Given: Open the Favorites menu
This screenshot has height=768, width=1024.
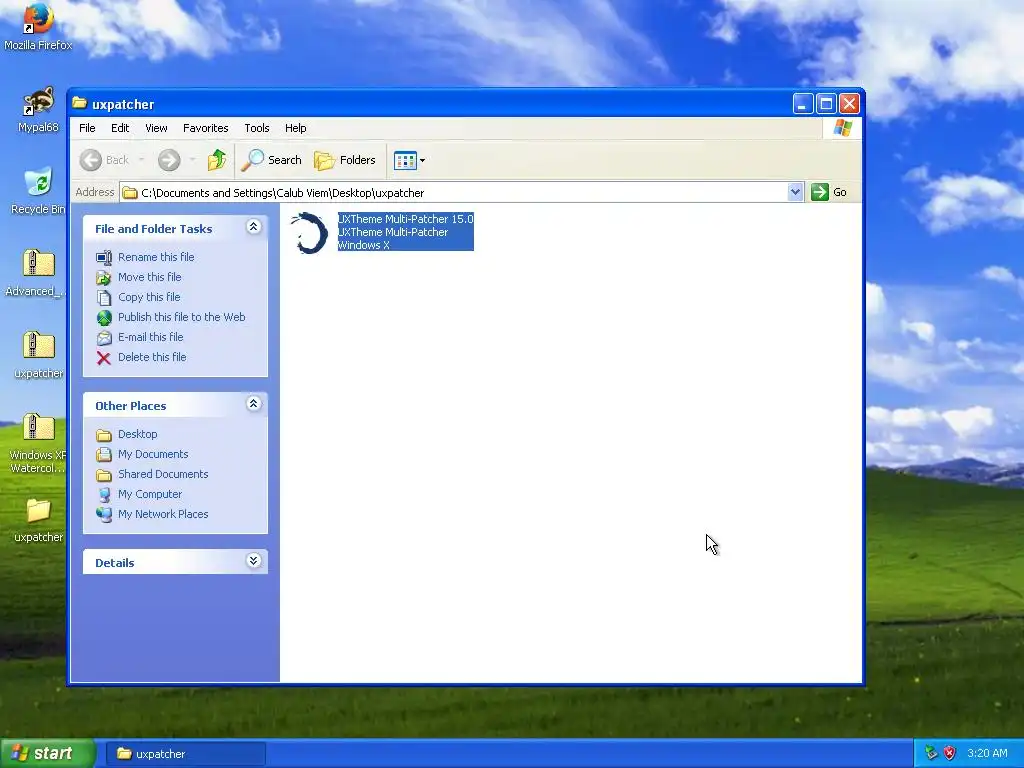Looking at the screenshot, I should 206,128.
